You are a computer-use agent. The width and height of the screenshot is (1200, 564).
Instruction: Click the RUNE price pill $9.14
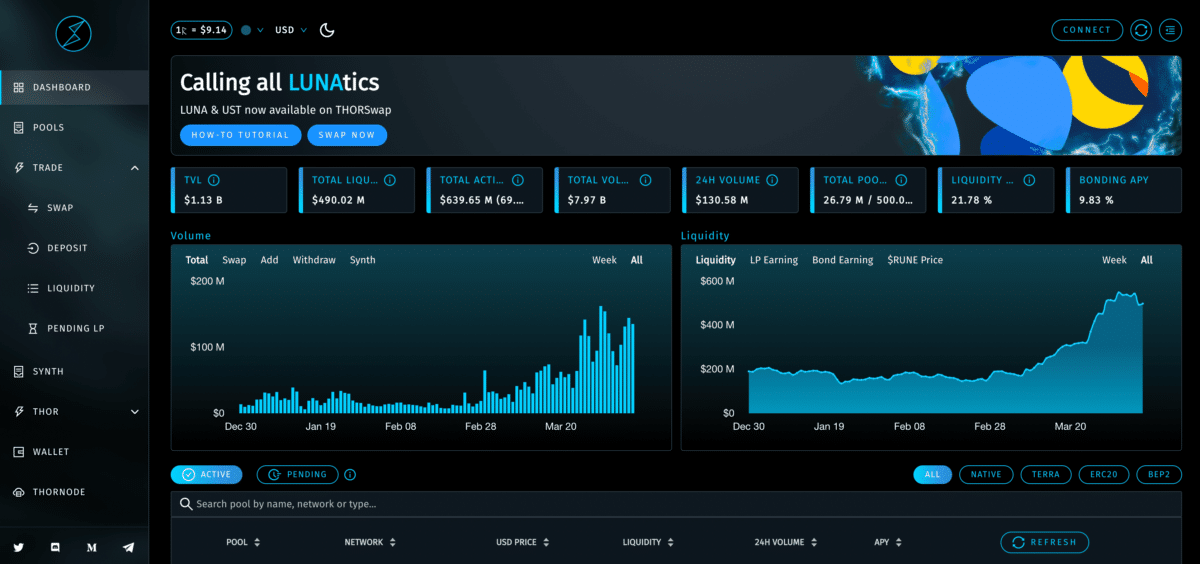point(202,30)
